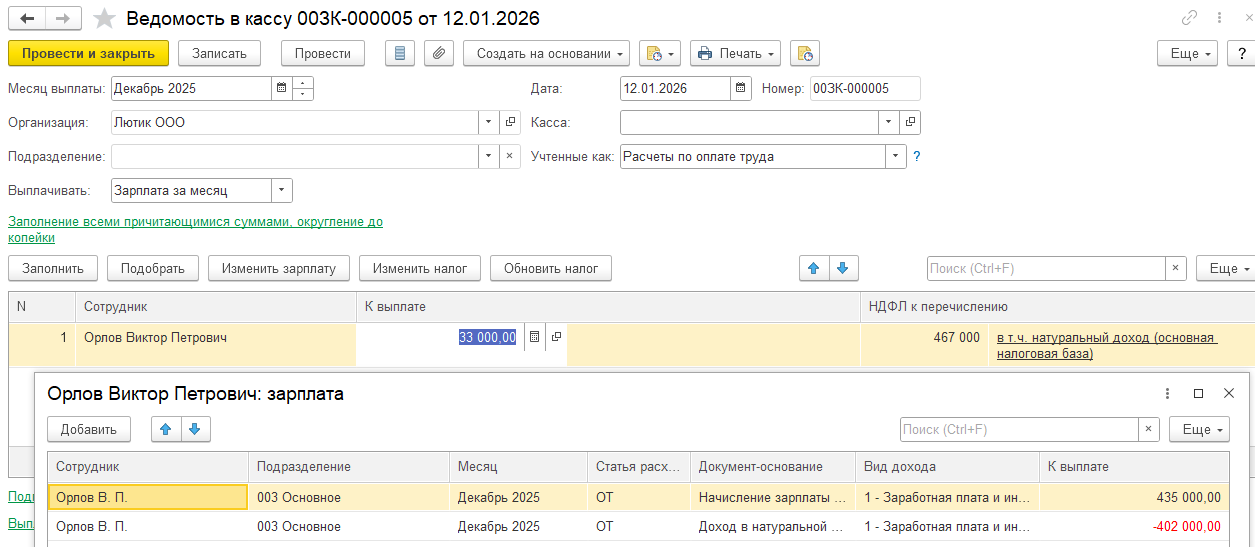Expand the Учтенные как dropdown
The width and height of the screenshot is (1255, 547).
(x=893, y=156)
